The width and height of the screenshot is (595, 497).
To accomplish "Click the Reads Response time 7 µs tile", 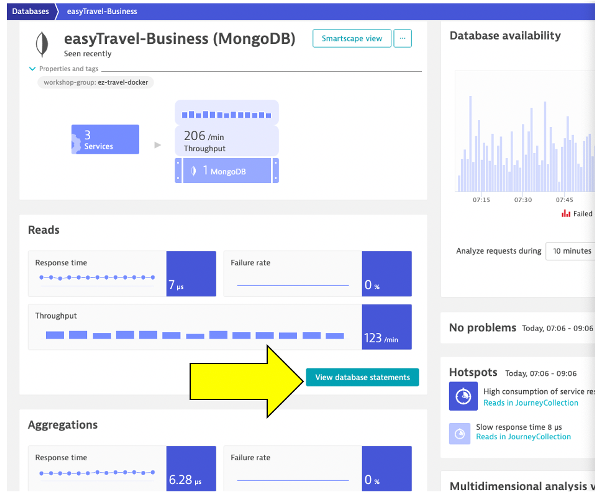I will pyautogui.click(x=122, y=274).
